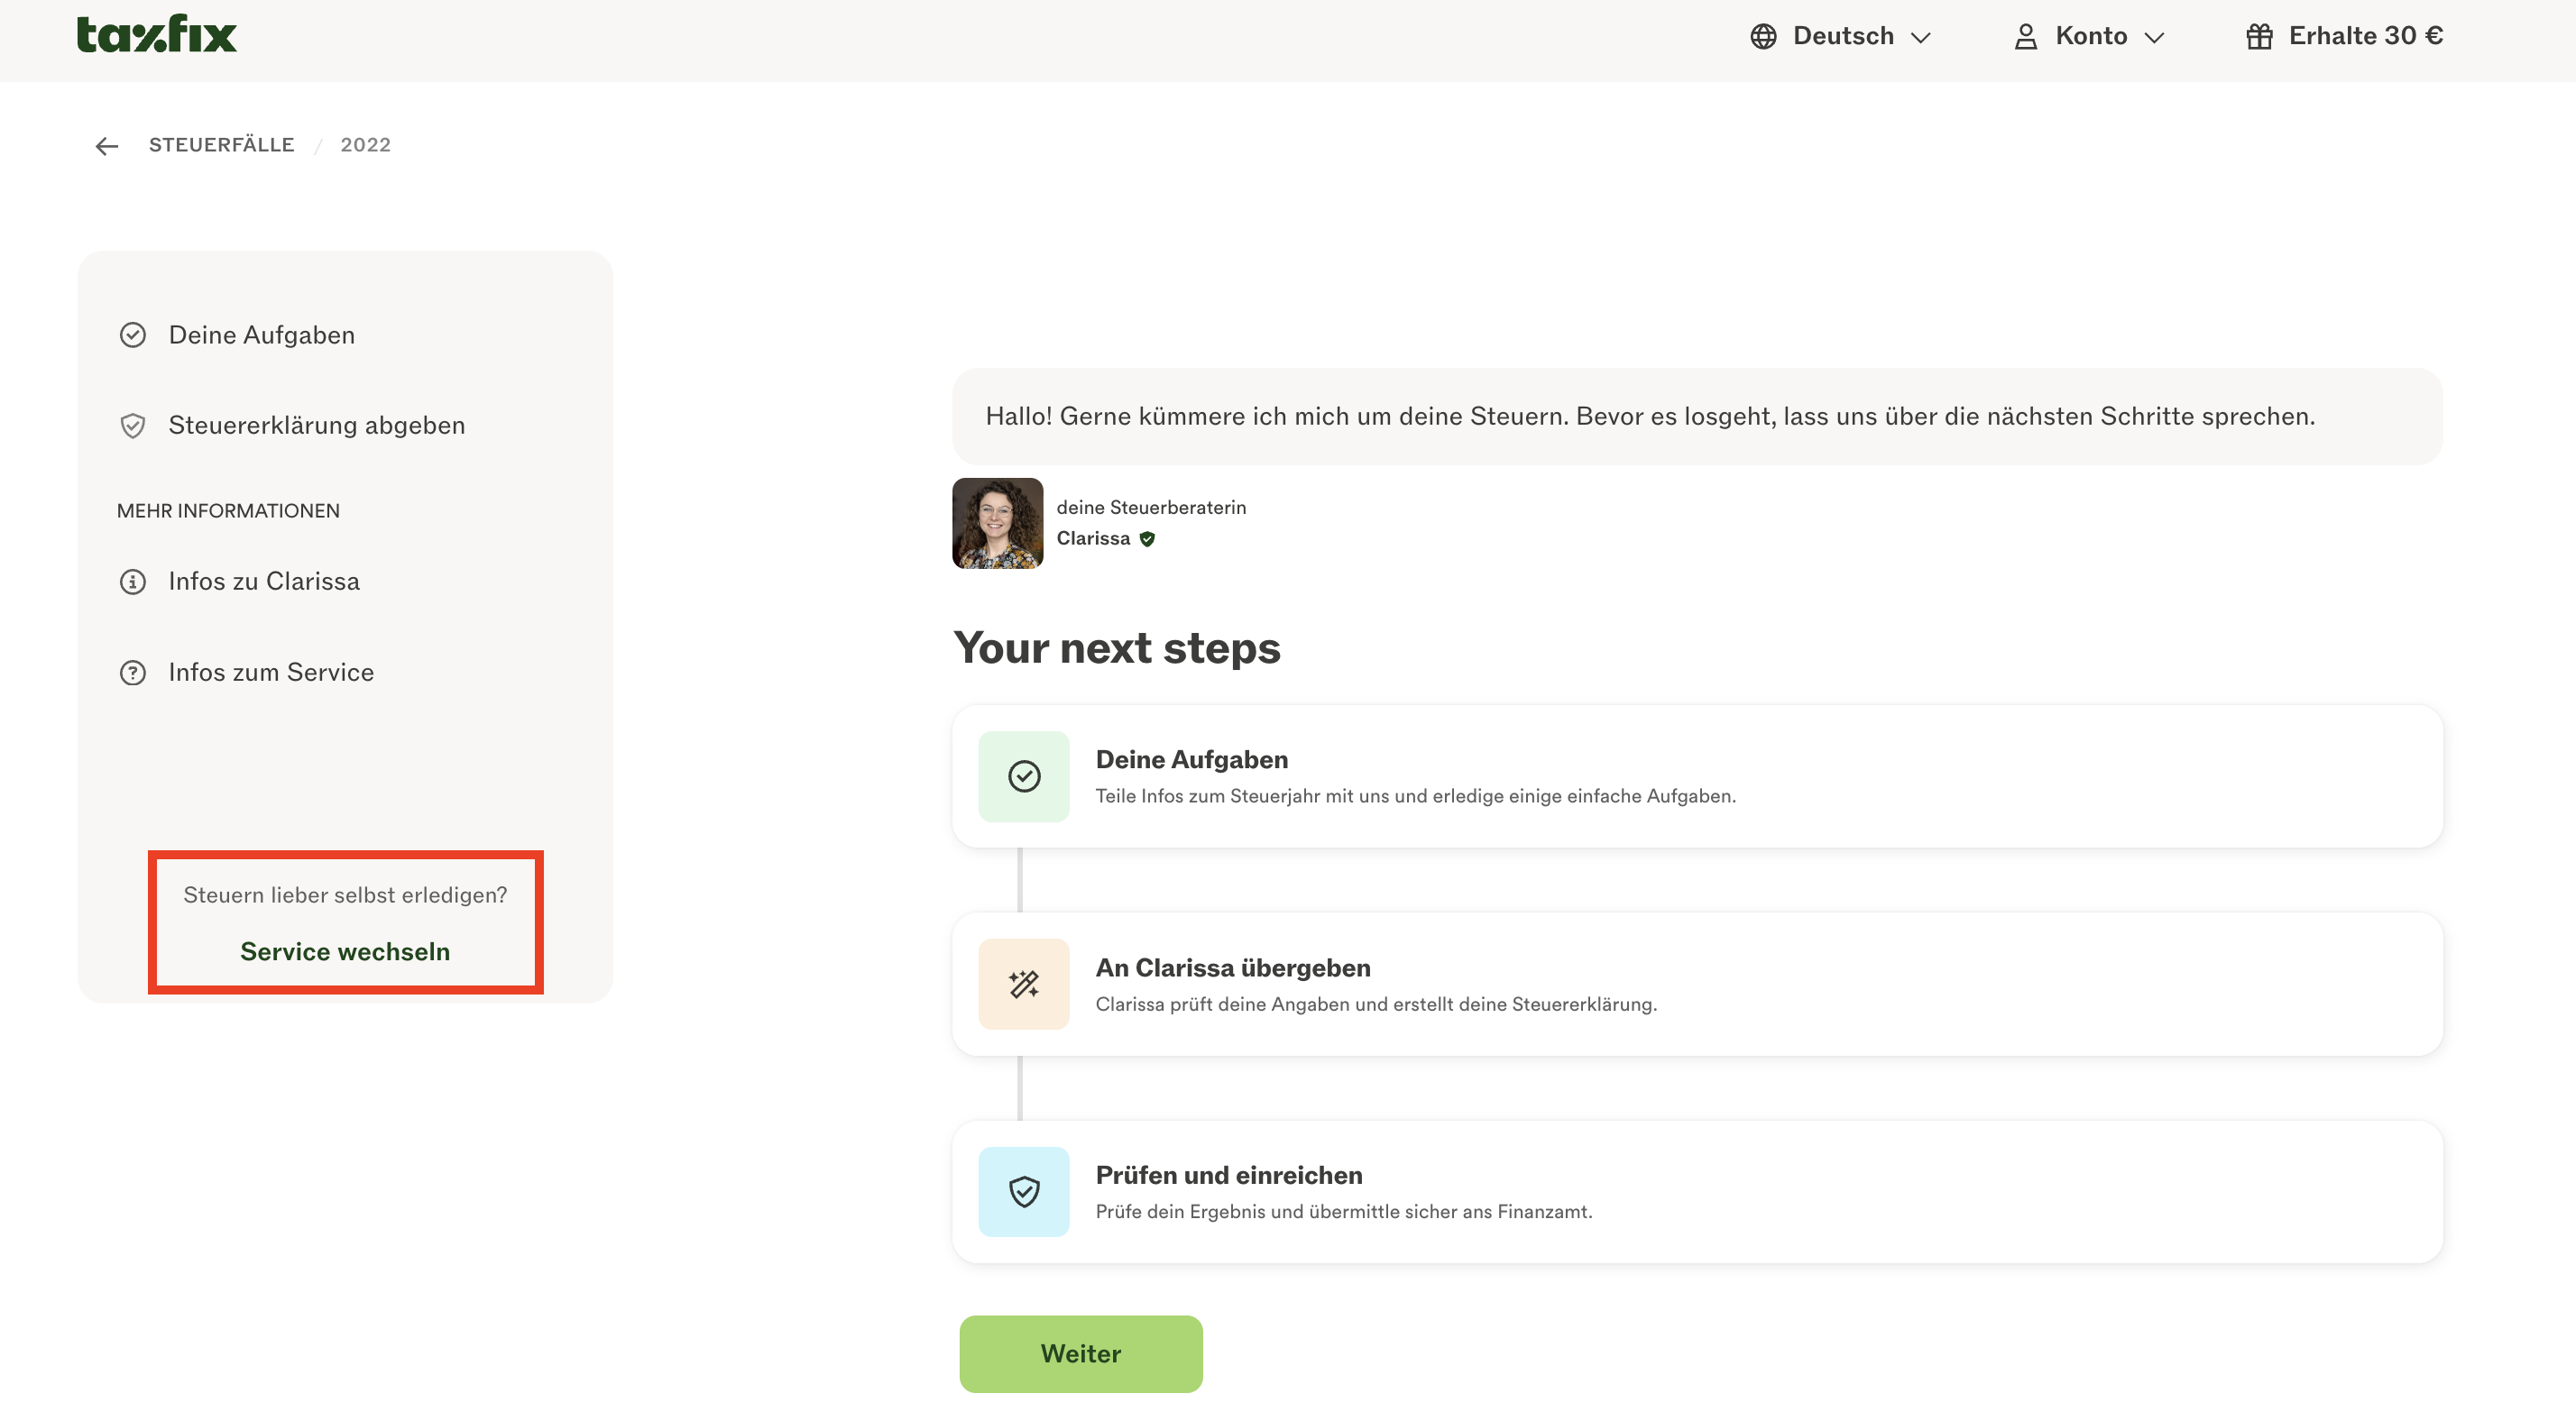Screen dimensions: 2576x1421
Task: Expand the Konto account menu
Action: (x=2088, y=36)
